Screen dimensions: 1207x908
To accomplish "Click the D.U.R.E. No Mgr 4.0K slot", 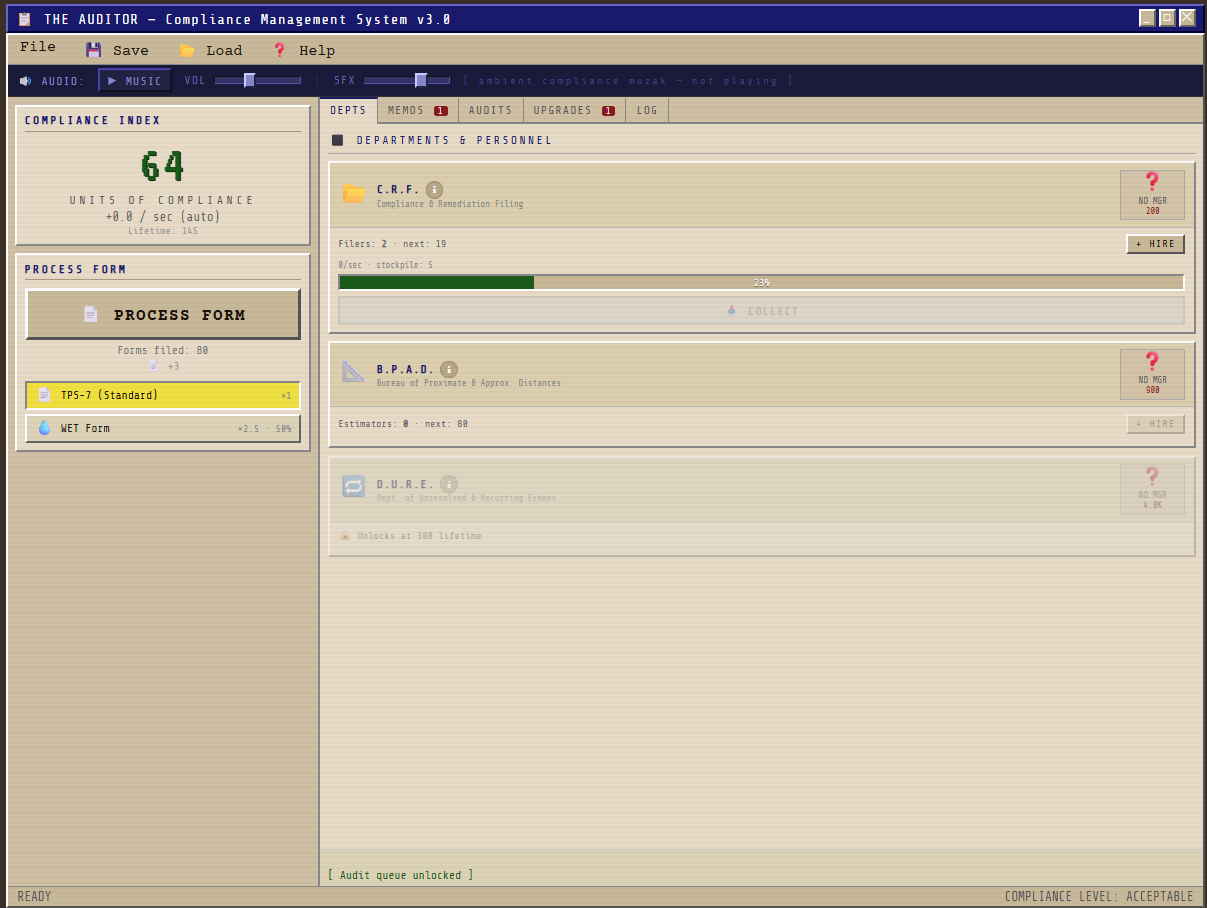I will click(1152, 489).
